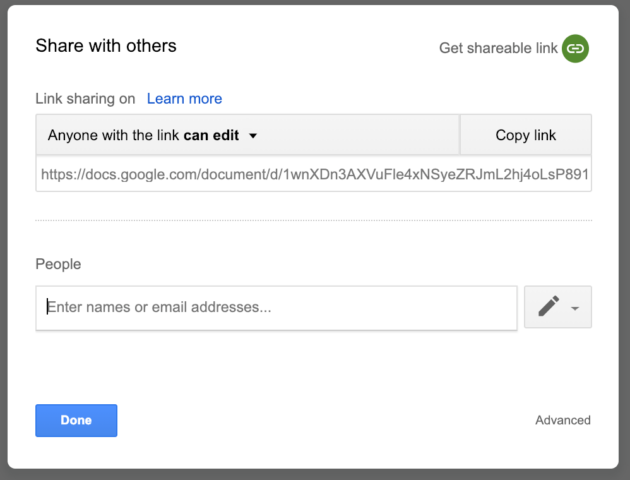Click the 'Link sharing on' status label

click(85, 98)
